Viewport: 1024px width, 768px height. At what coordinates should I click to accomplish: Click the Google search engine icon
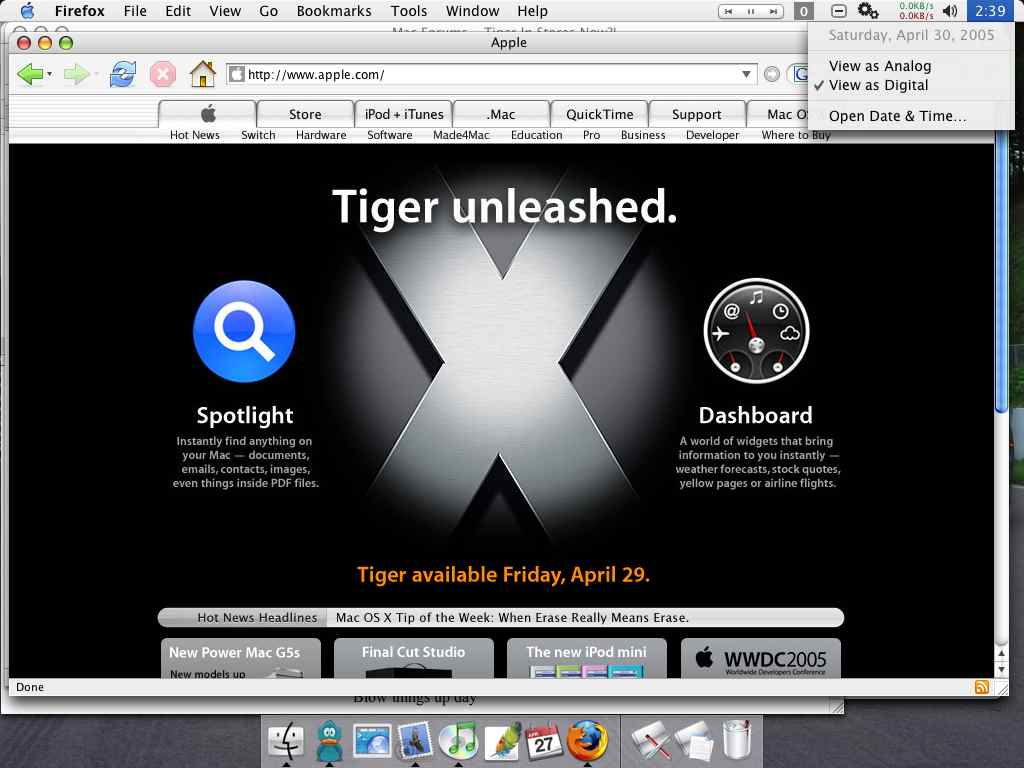click(800, 74)
